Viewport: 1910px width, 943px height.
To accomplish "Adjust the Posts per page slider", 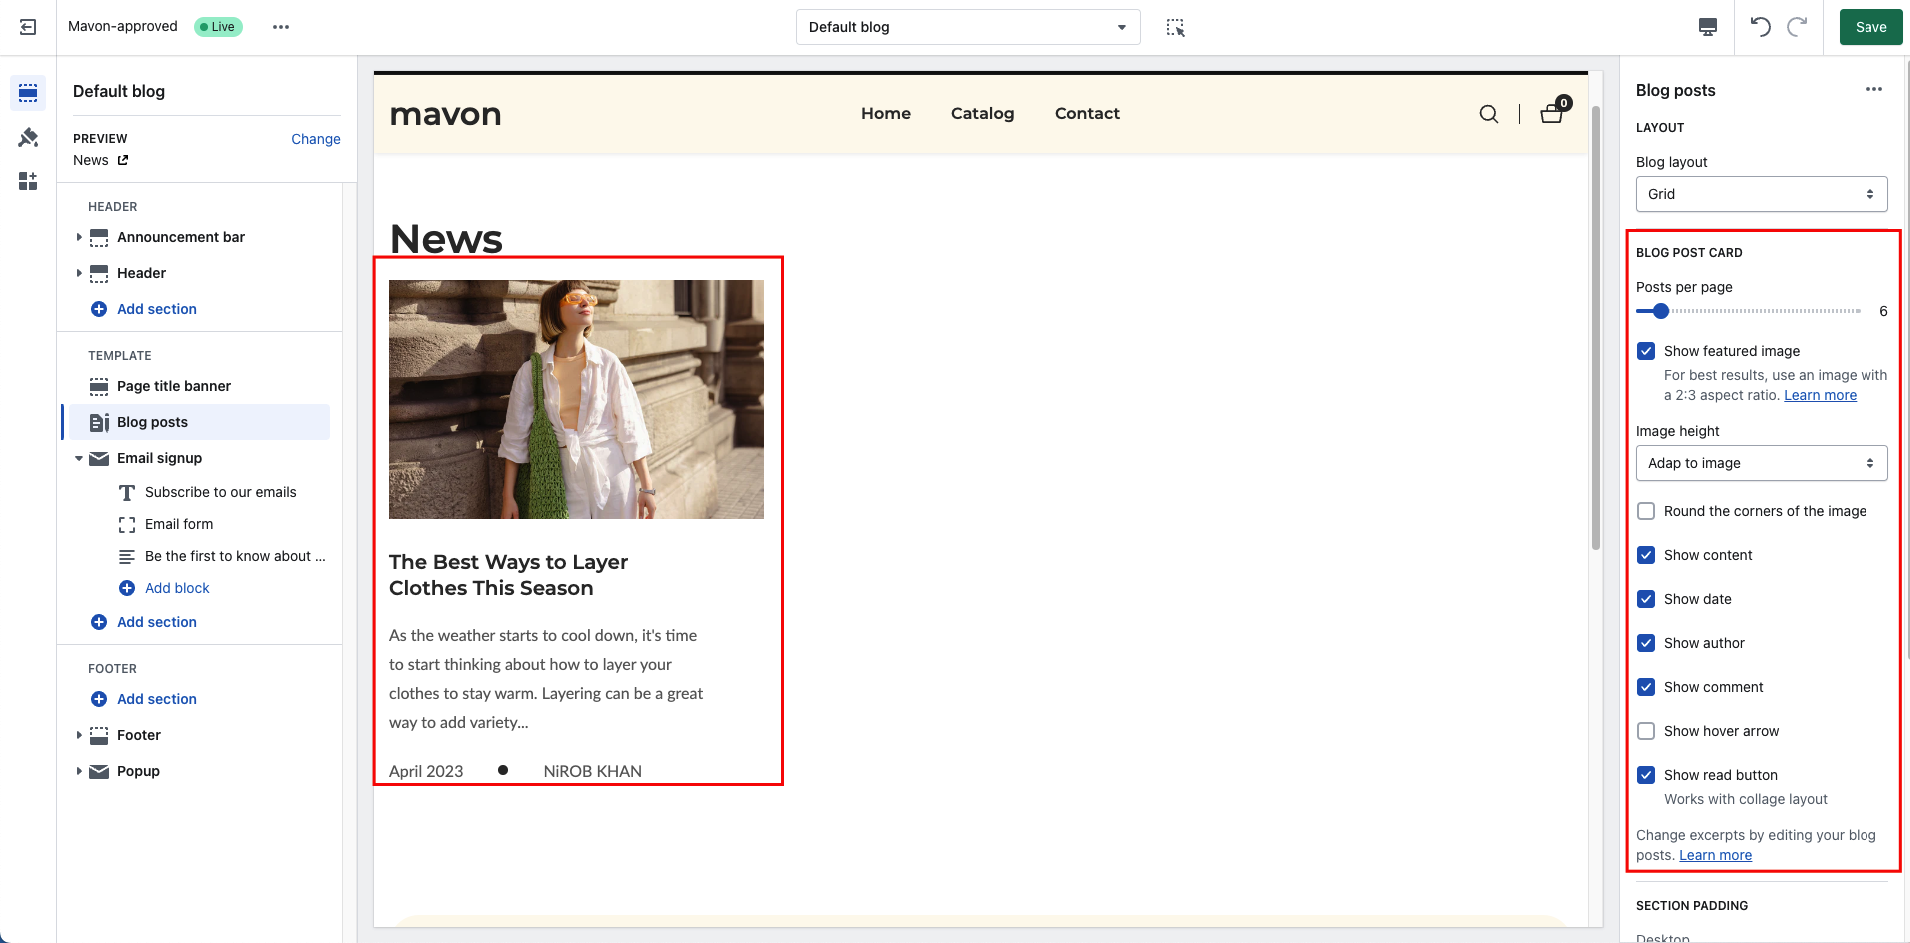I will pos(1659,311).
